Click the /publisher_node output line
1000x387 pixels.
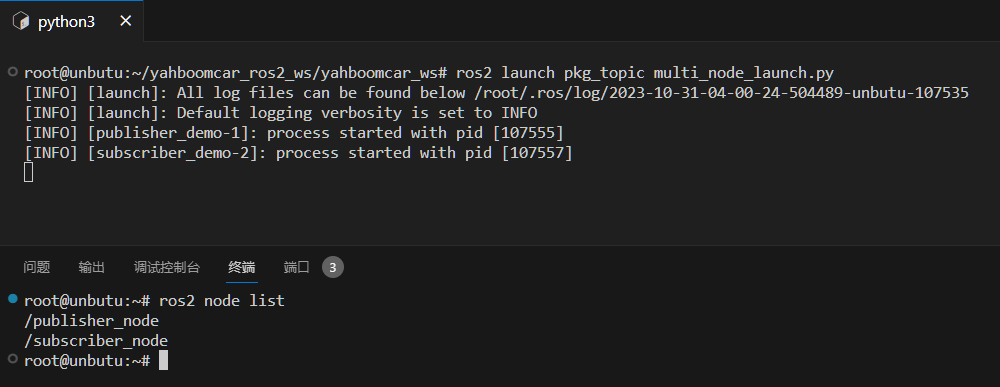coord(91,321)
